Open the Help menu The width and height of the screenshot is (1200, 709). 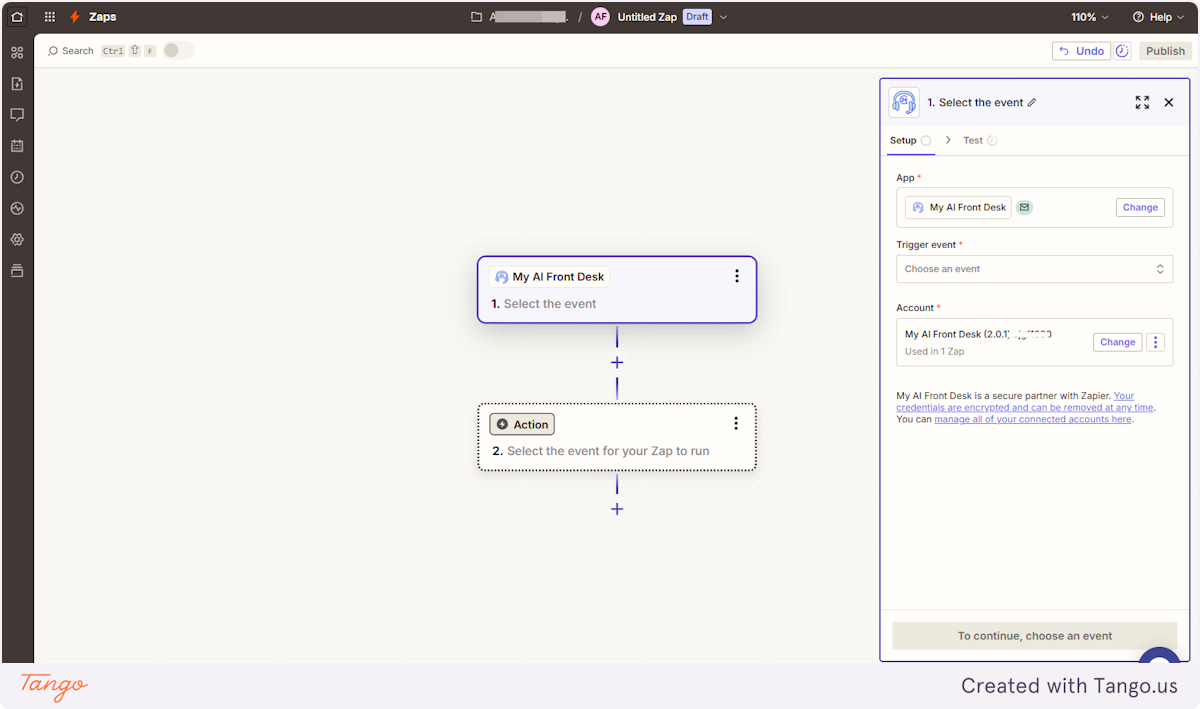[x=1158, y=17]
